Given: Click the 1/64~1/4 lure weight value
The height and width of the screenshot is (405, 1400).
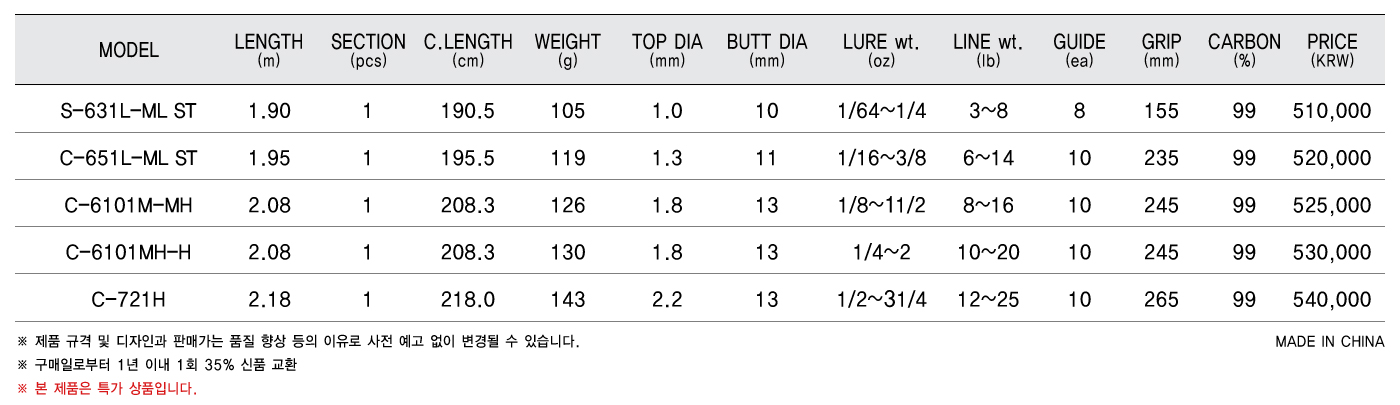Looking at the screenshot, I should pos(882,111).
